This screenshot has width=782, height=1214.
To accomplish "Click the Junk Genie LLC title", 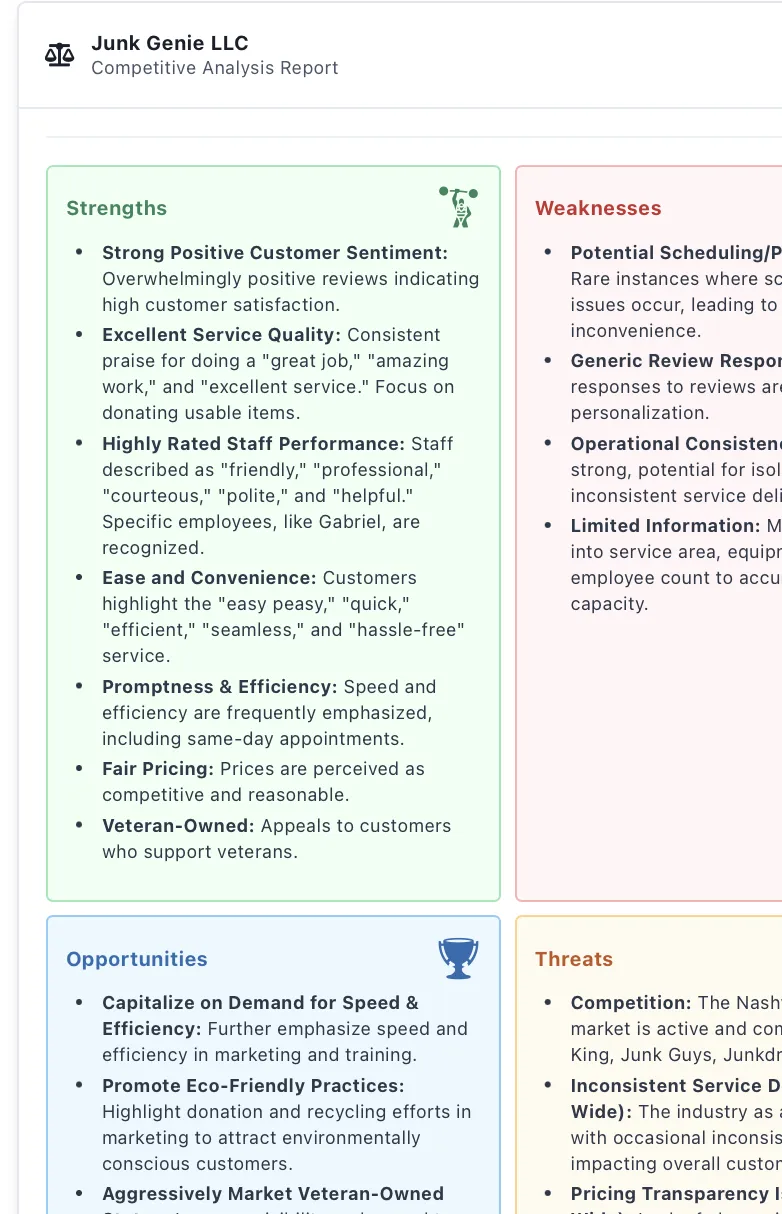I will [170, 43].
